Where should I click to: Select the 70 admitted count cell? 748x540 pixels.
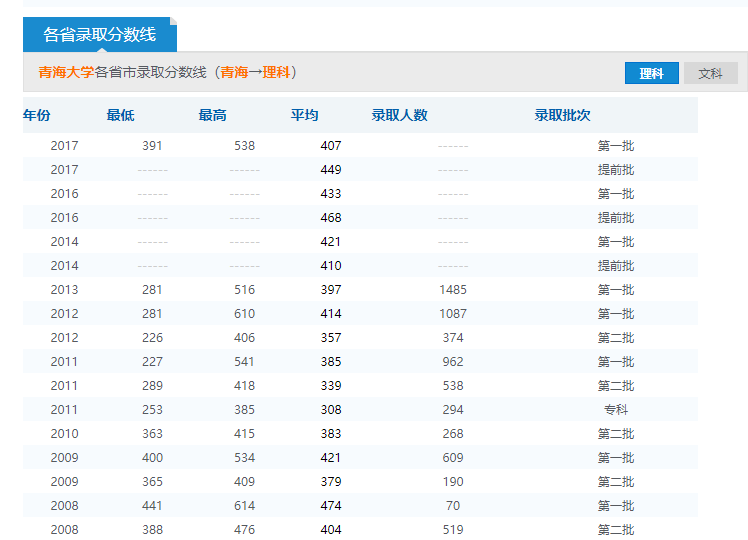[x=453, y=506]
